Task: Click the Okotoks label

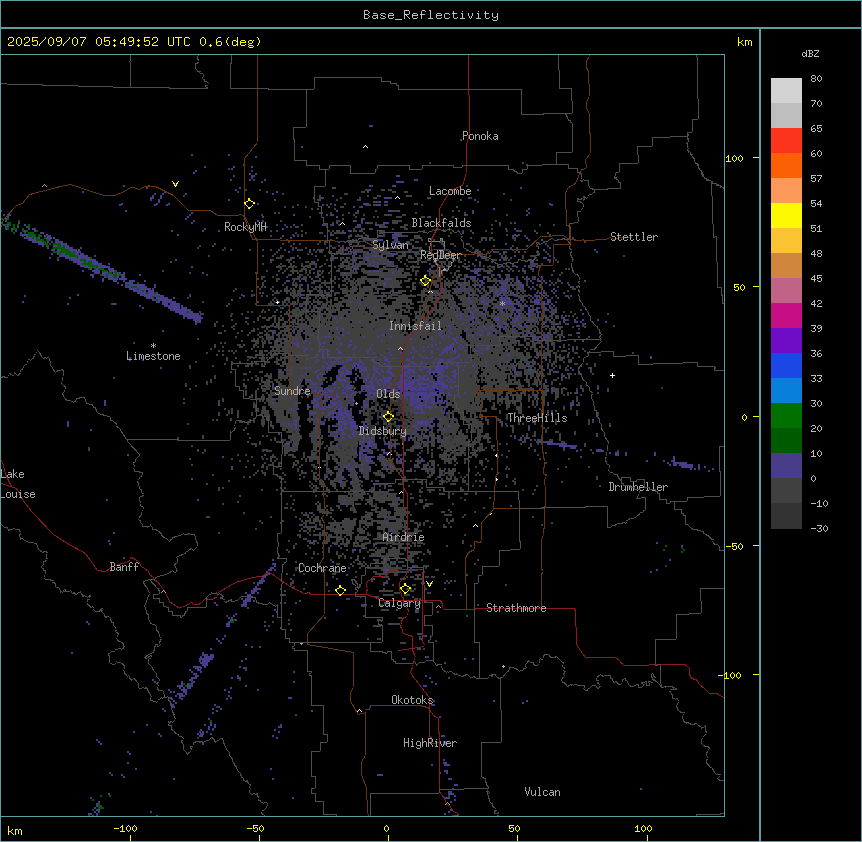Action: pyautogui.click(x=412, y=700)
